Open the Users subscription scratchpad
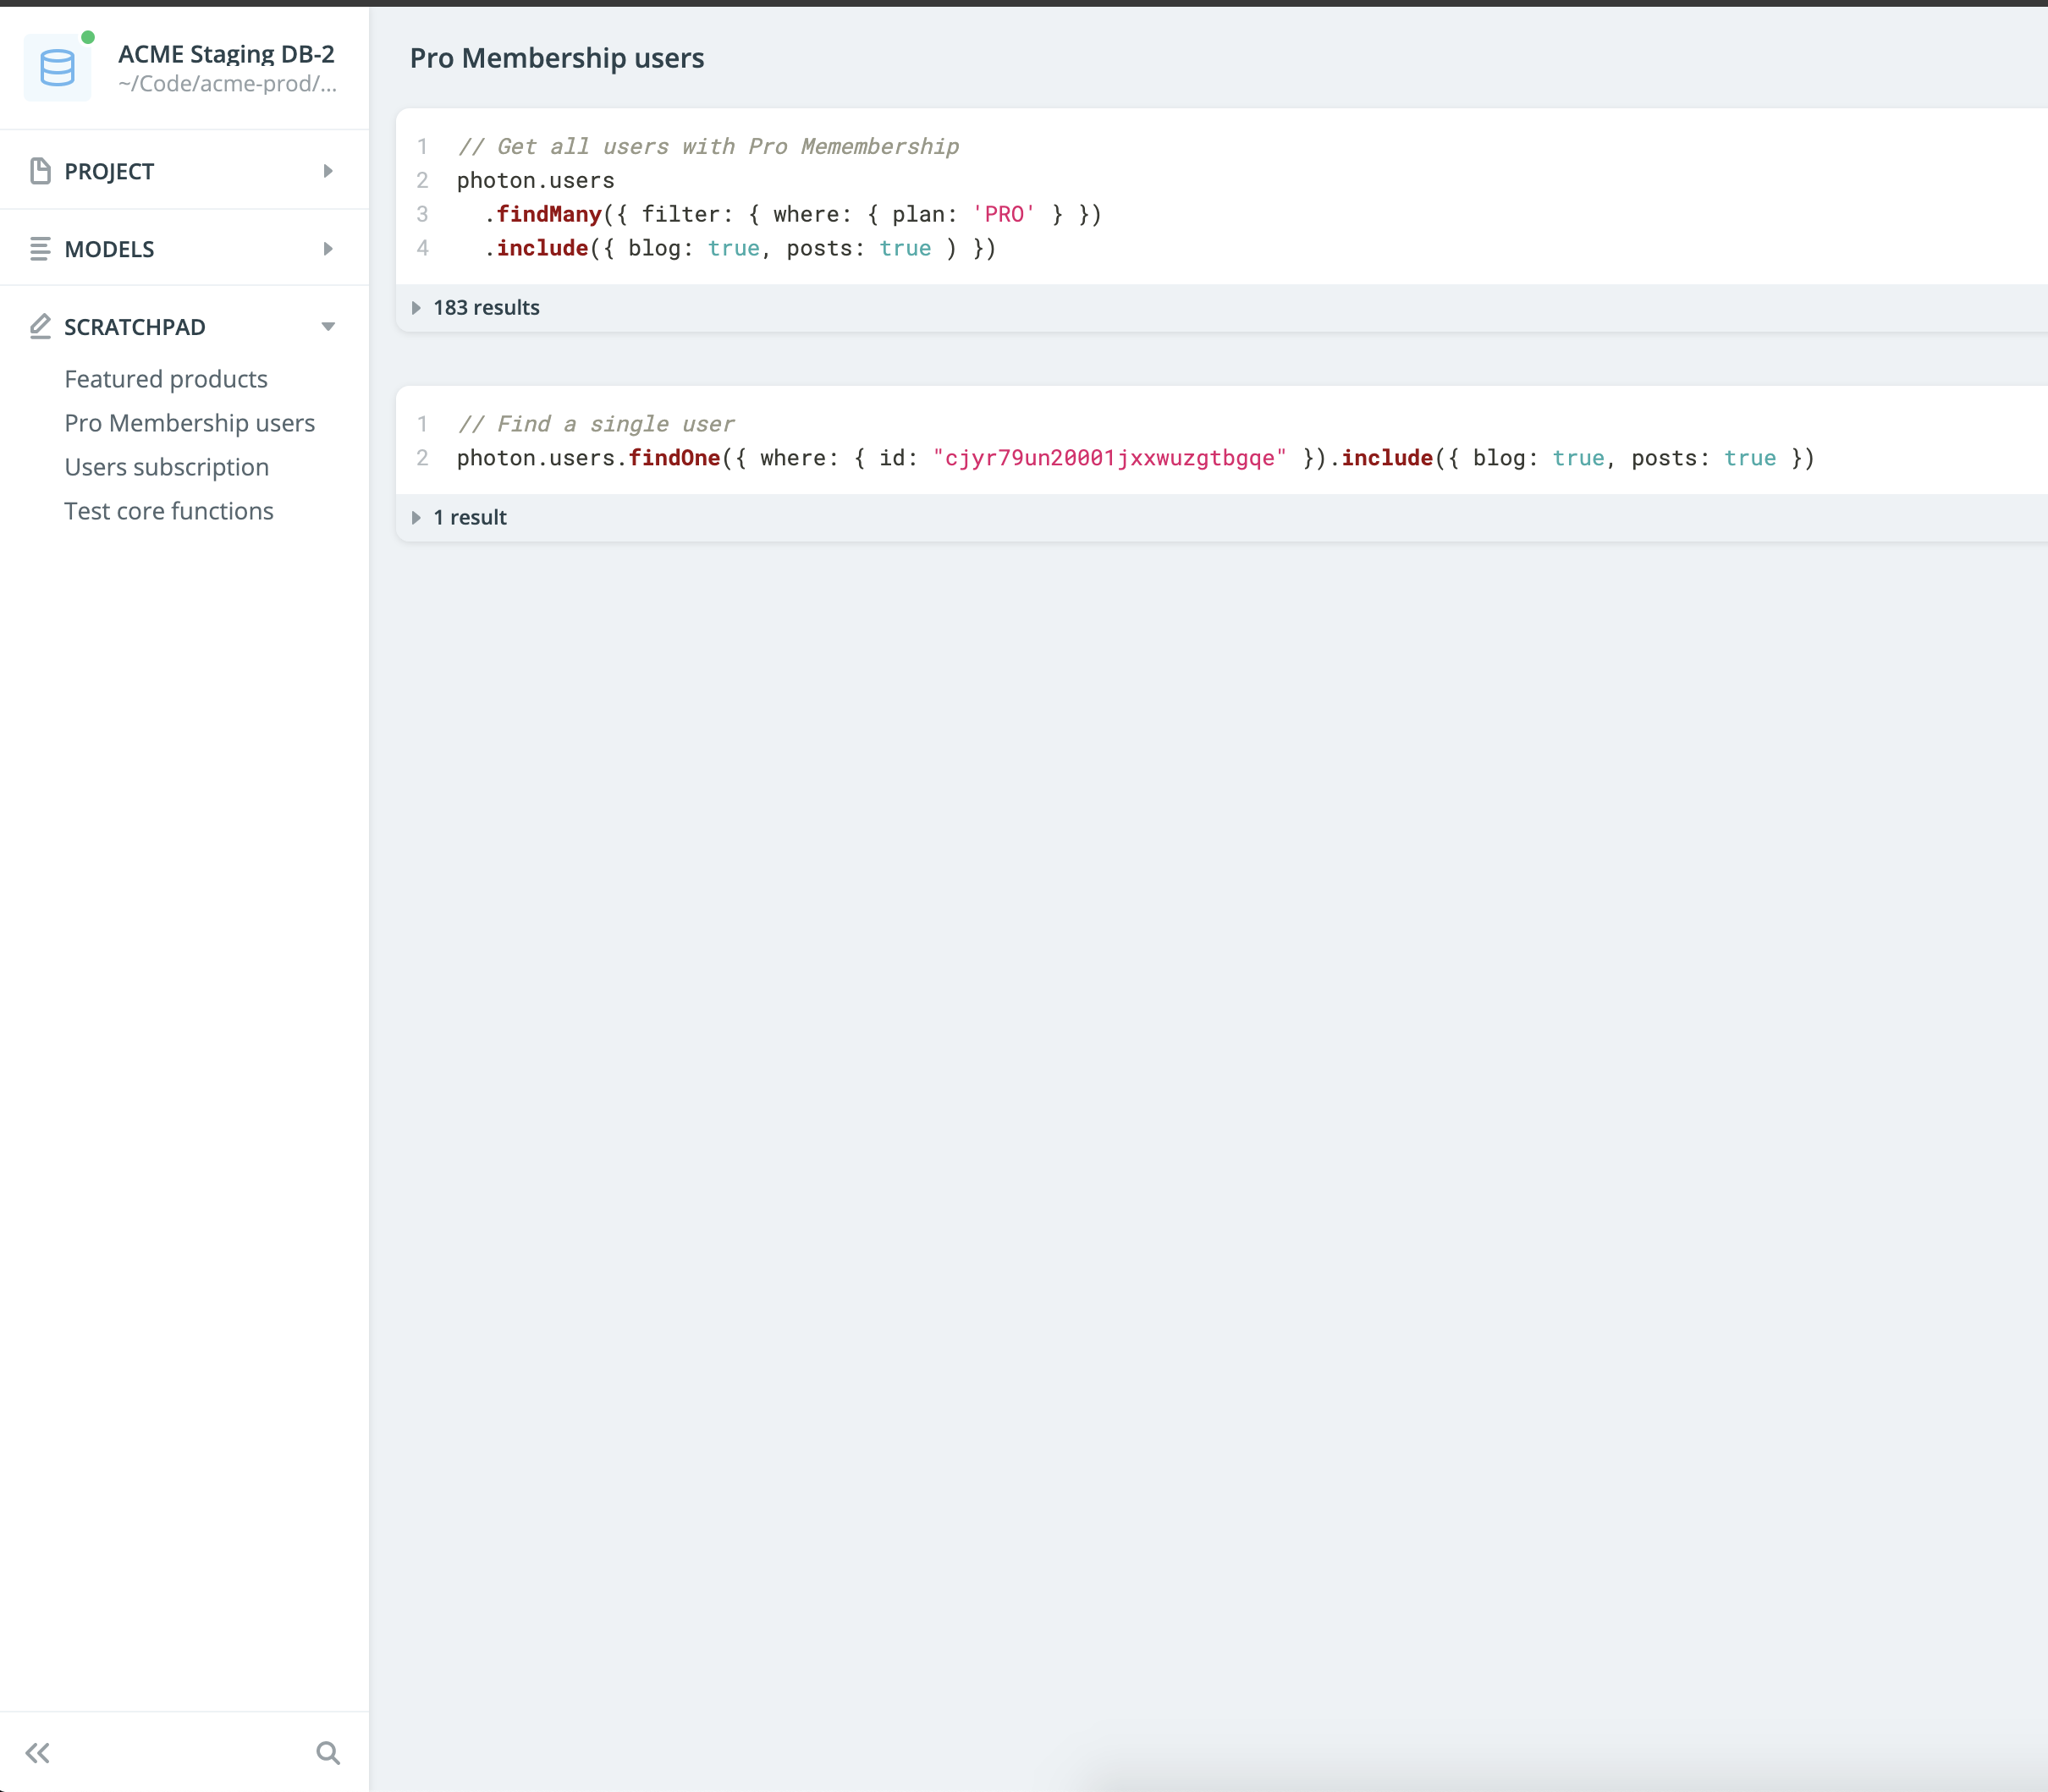The width and height of the screenshot is (2048, 1792). tap(166, 466)
